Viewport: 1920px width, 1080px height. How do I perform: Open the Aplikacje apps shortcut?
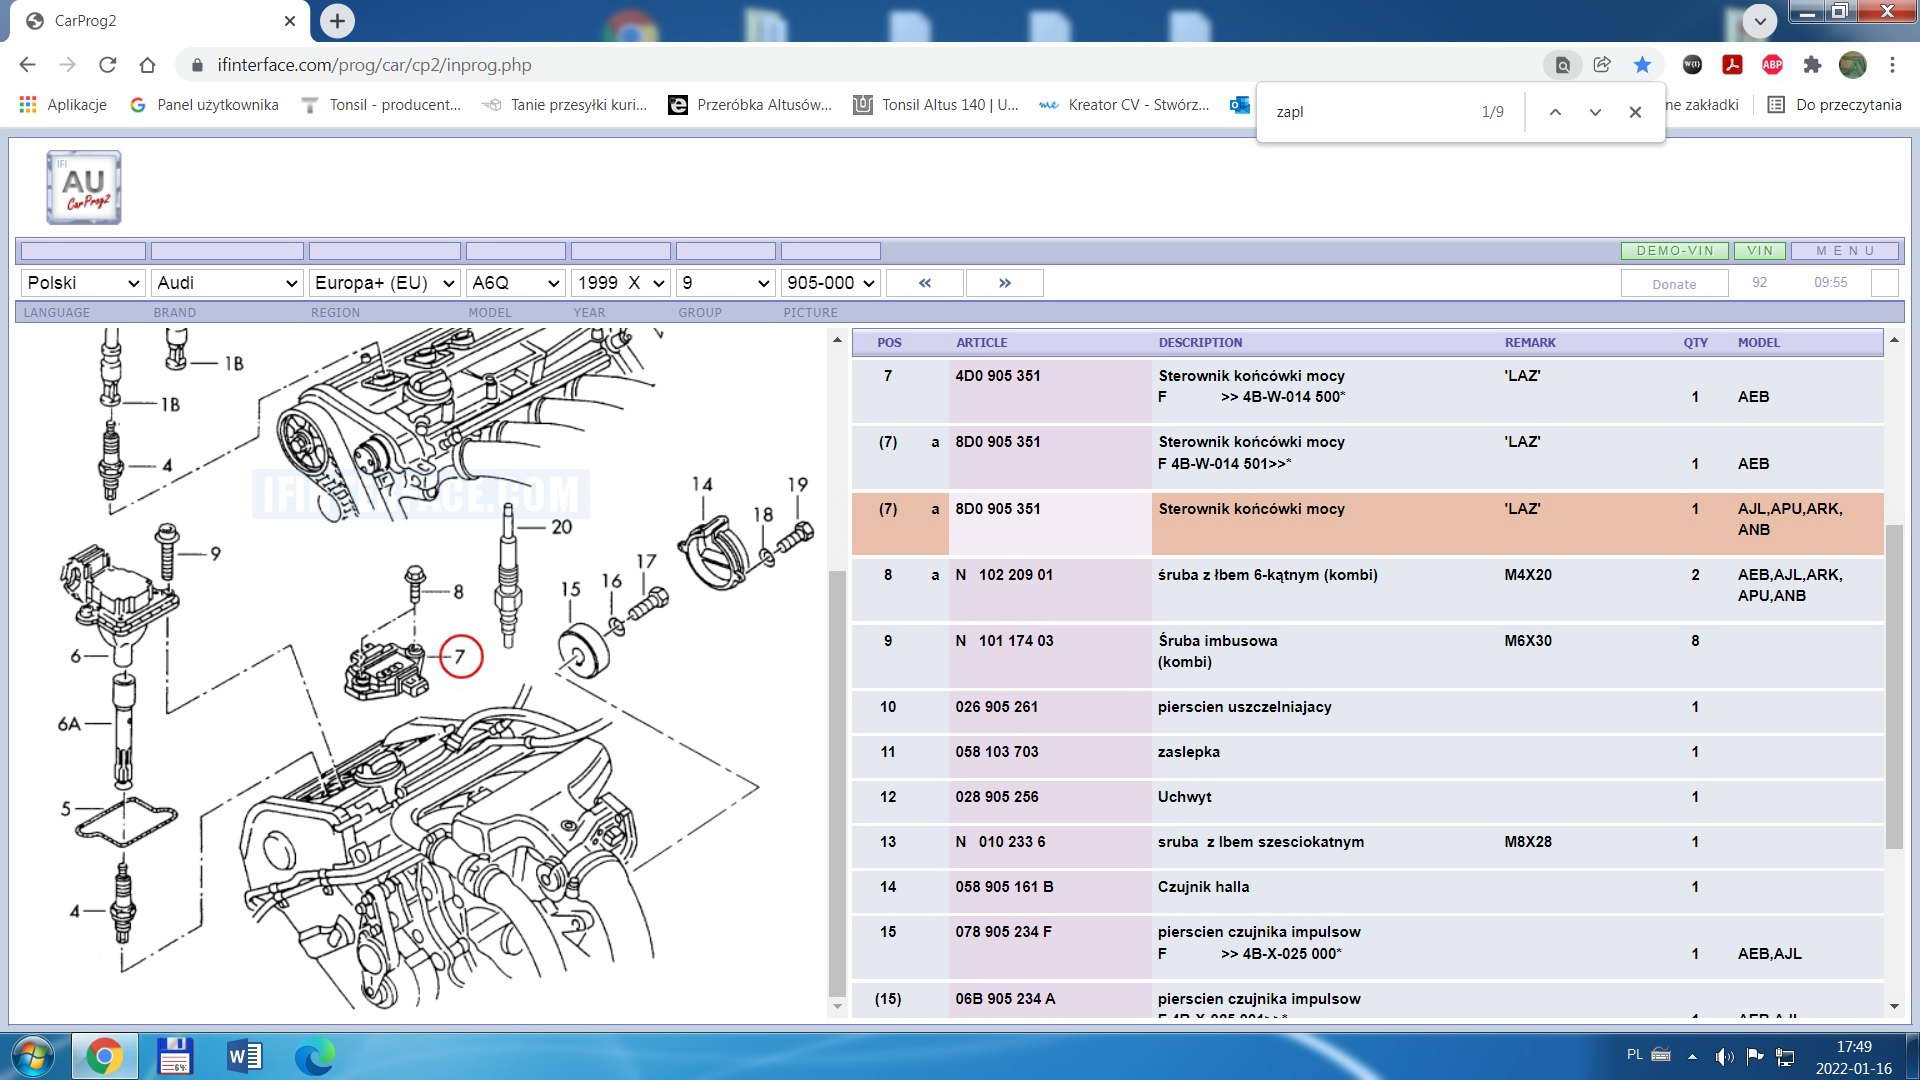(x=63, y=105)
